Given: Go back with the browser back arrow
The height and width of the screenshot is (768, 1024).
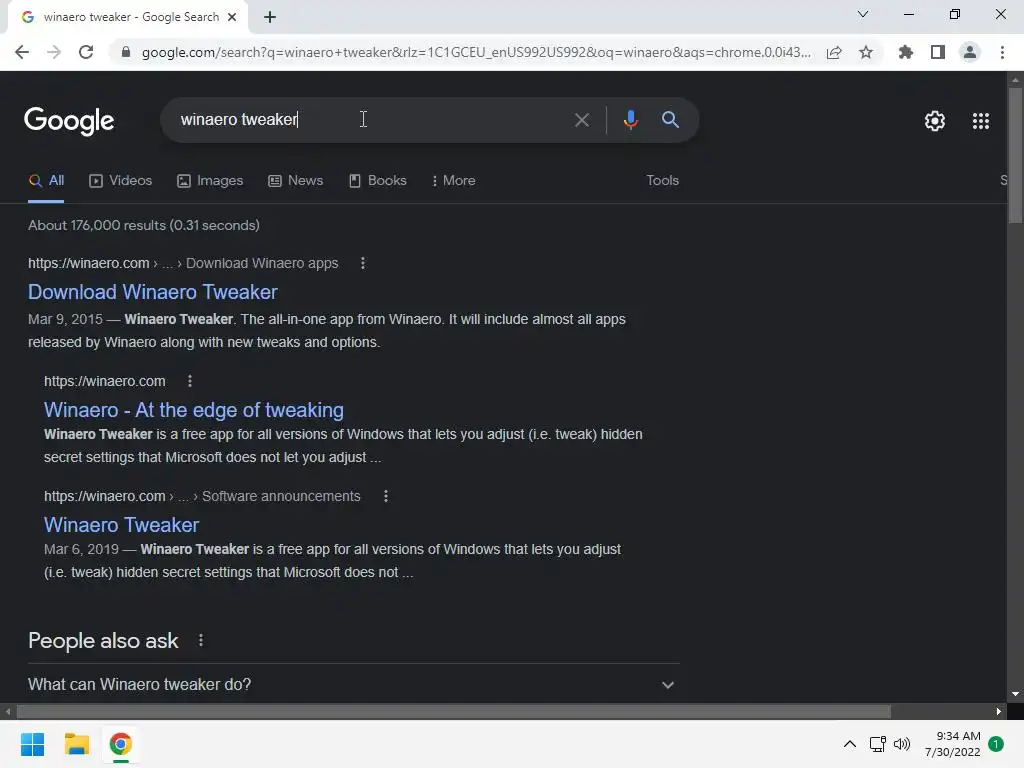Looking at the screenshot, I should coord(22,52).
